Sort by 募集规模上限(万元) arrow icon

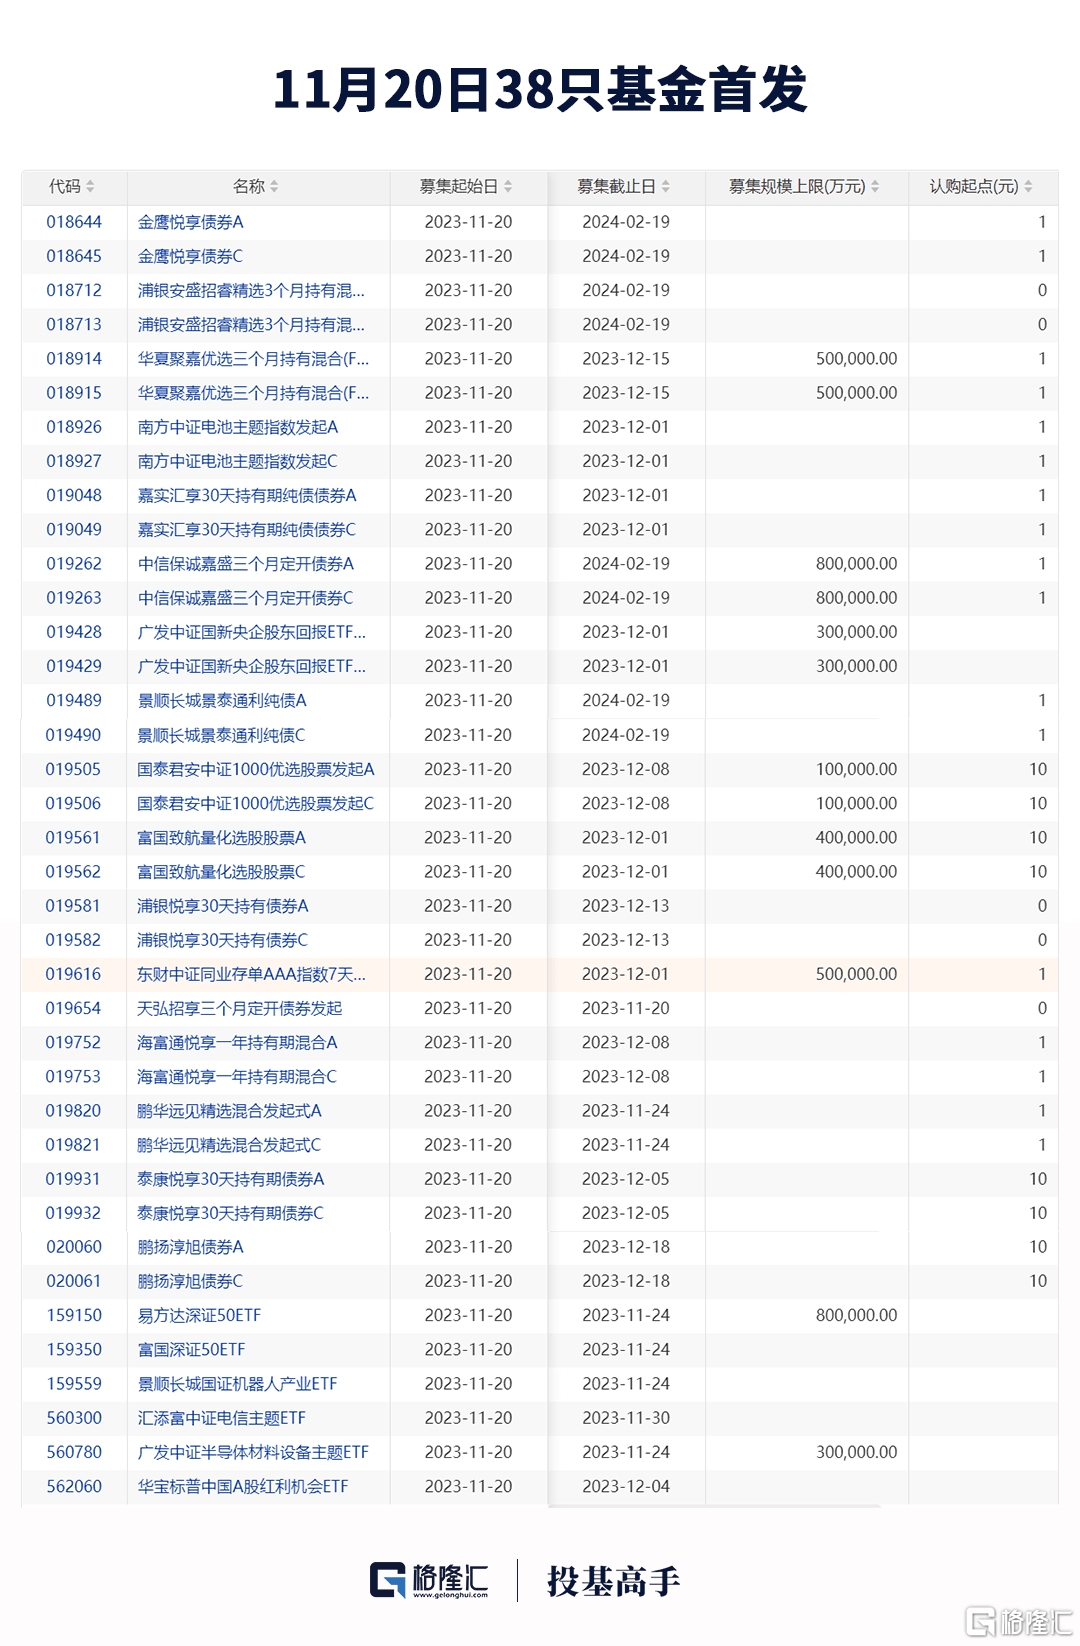click(x=875, y=187)
